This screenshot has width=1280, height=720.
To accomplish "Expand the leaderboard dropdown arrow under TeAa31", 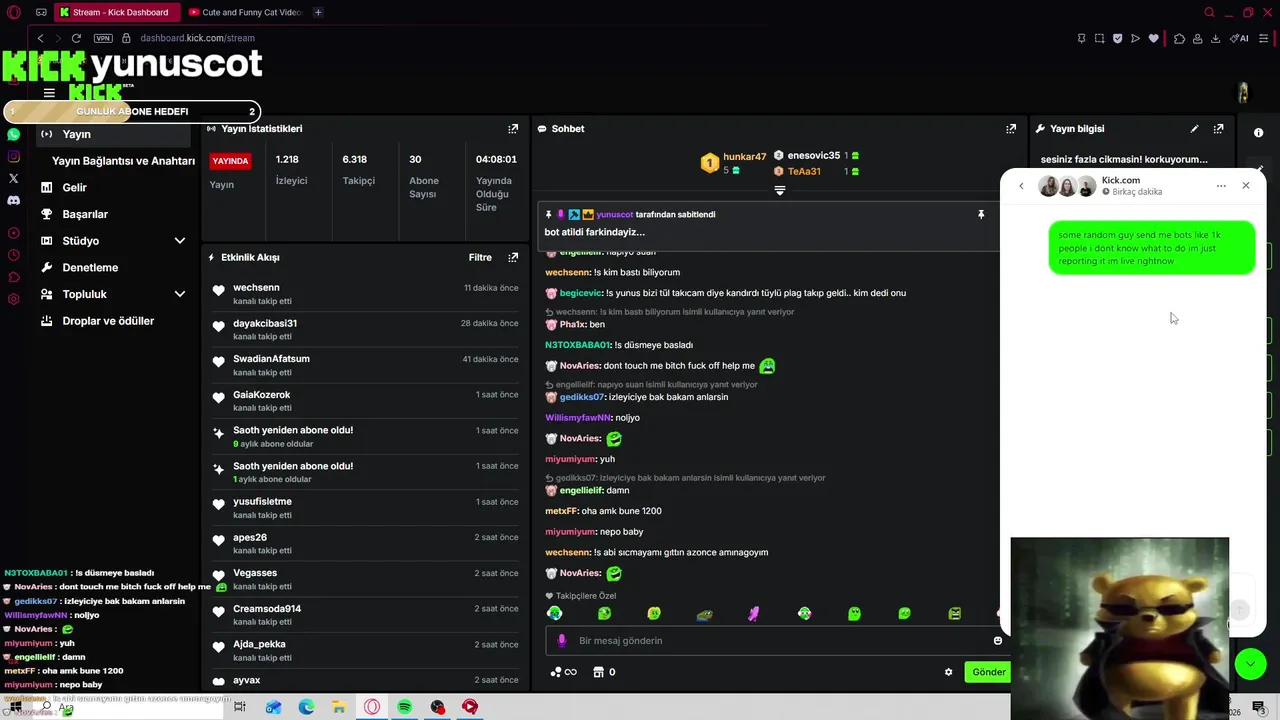I will pyautogui.click(x=780, y=190).
